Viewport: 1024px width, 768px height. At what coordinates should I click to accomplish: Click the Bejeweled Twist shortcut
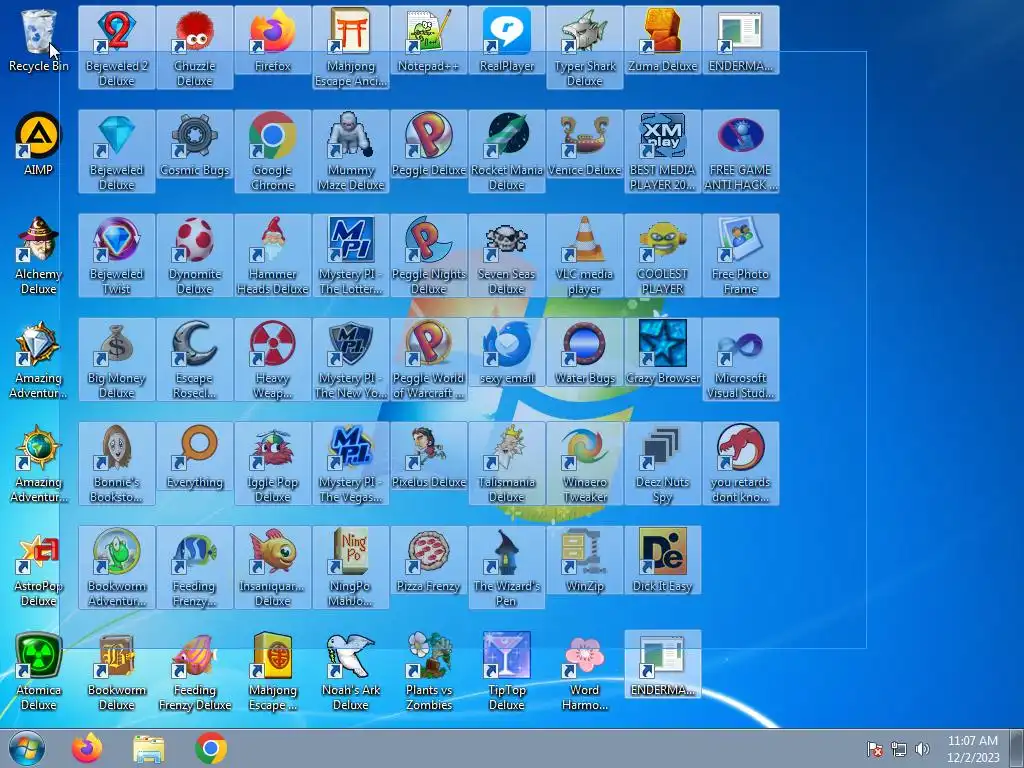pos(116,255)
